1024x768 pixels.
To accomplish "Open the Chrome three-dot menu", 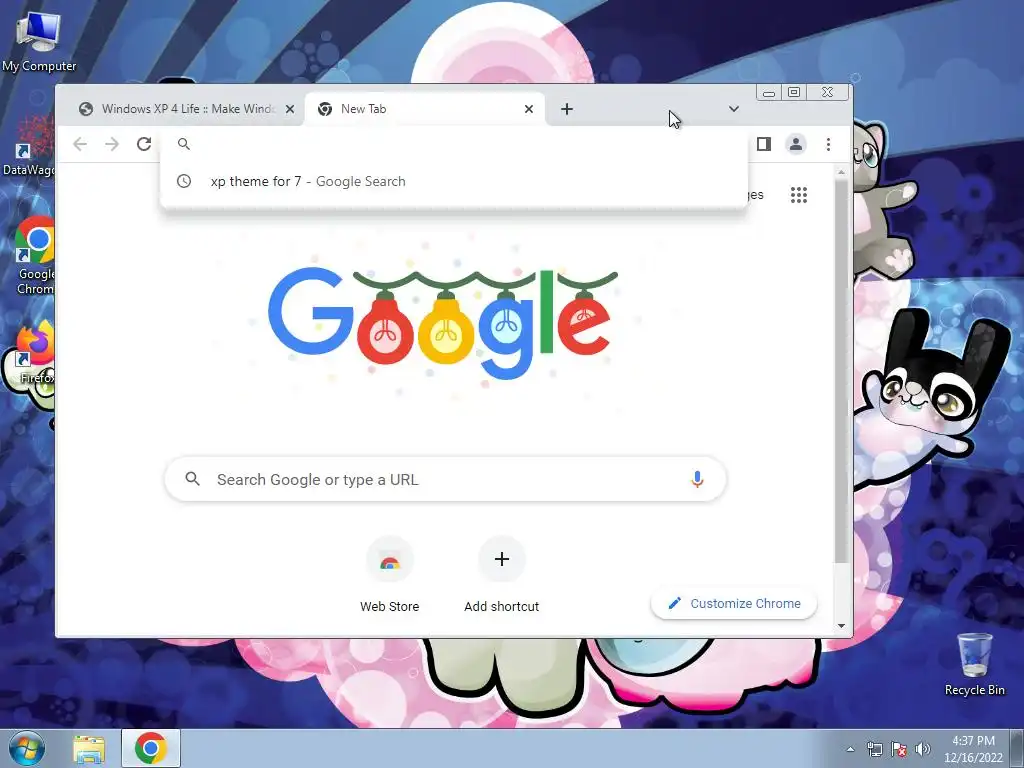I will [x=828, y=144].
